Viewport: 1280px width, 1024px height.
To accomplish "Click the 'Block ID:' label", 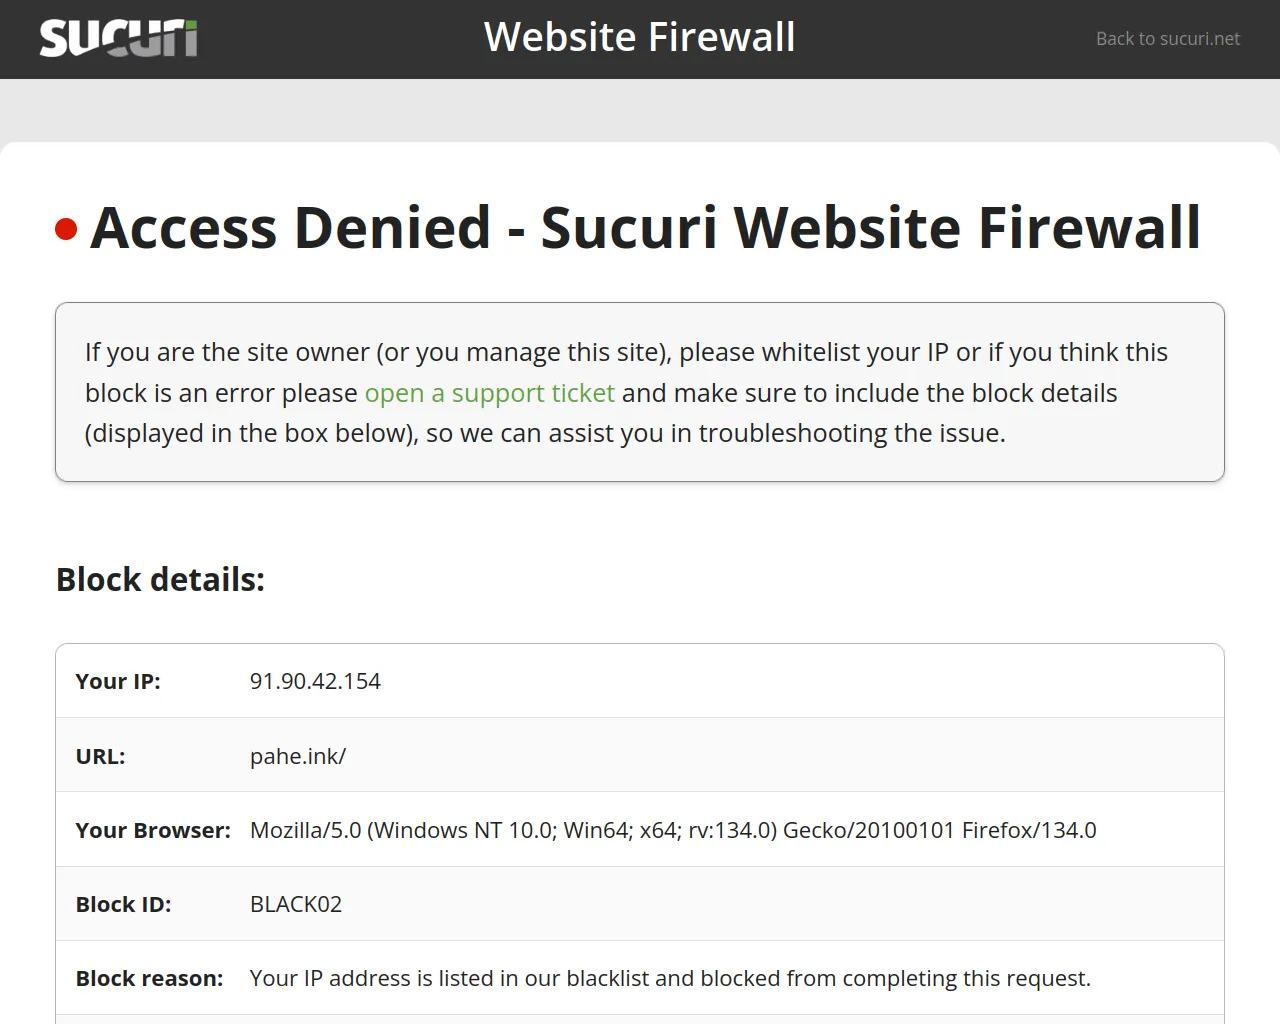I will click(x=123, y=904).
